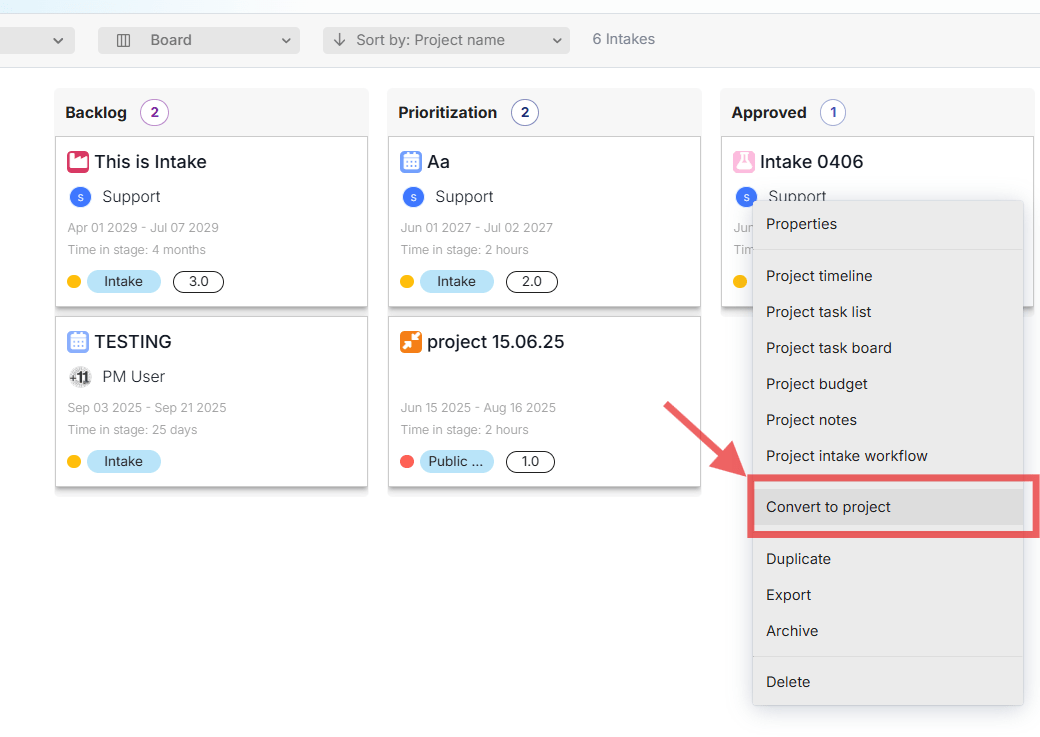Select Duplicate from the context menu
Image resolution: width=1040 pixels, height=737 pixels.
pyautogui.click(x=798, y=559)
